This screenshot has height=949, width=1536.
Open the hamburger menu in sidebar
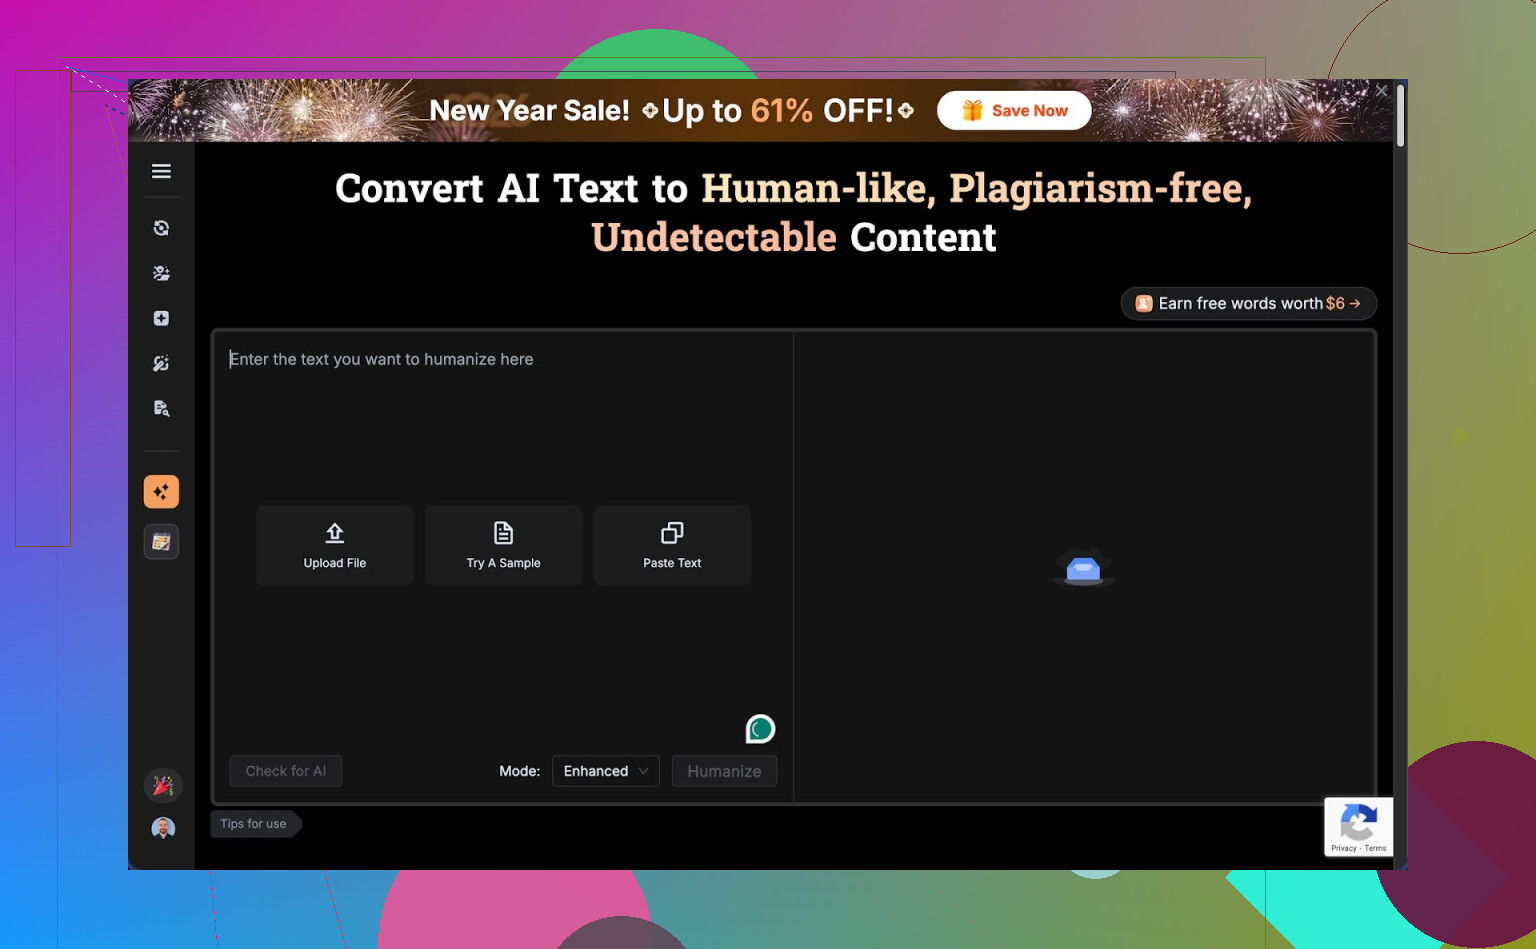(161, 171)
